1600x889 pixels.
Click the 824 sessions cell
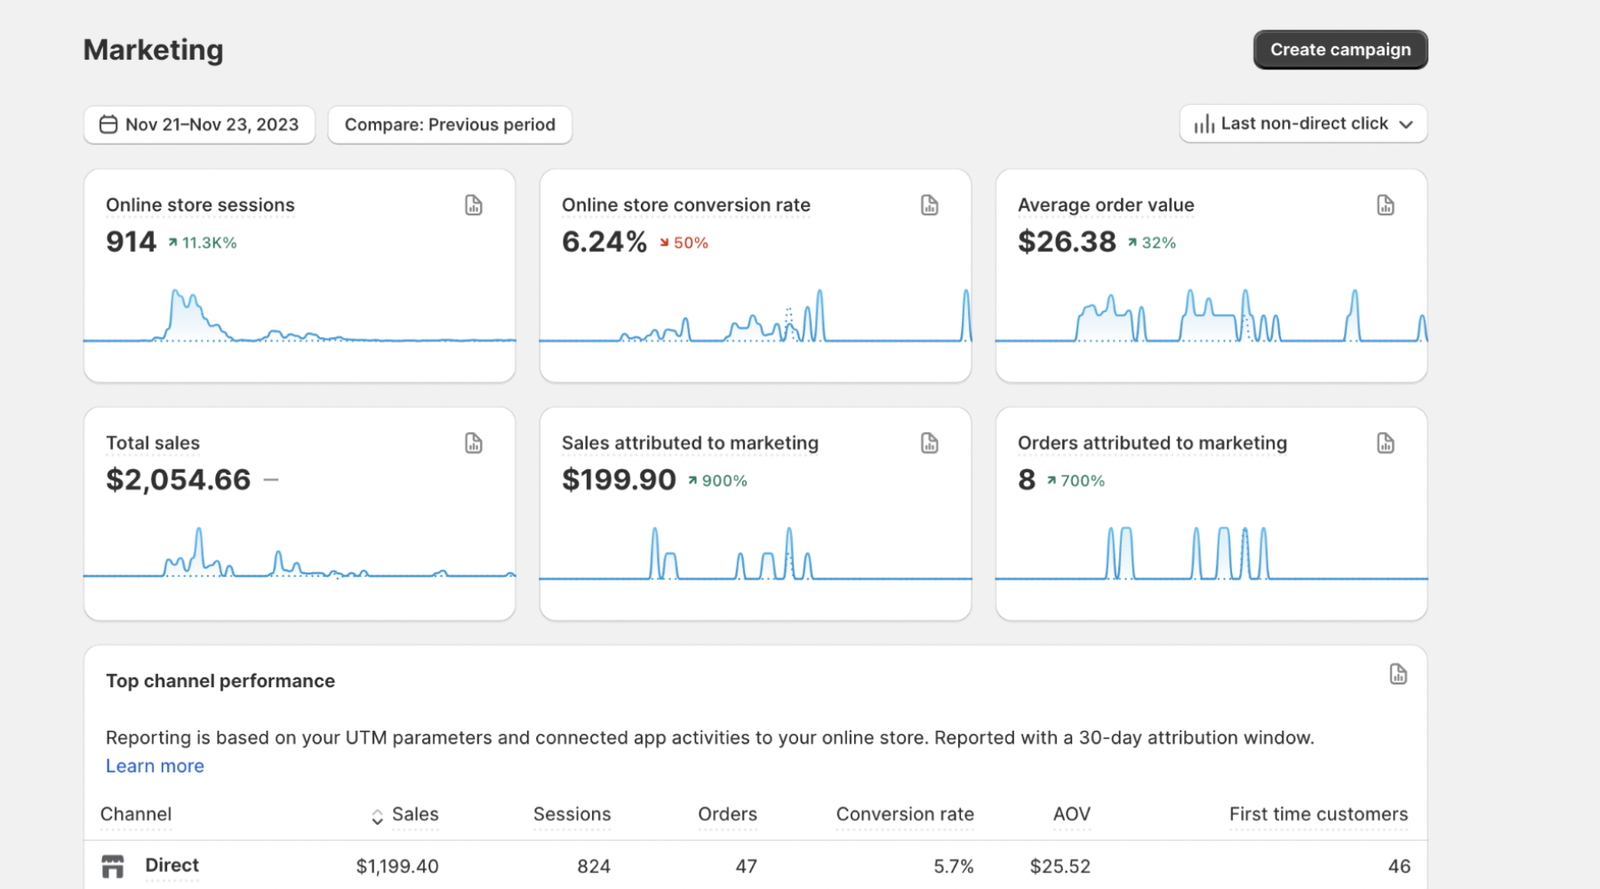pos(594,867)
